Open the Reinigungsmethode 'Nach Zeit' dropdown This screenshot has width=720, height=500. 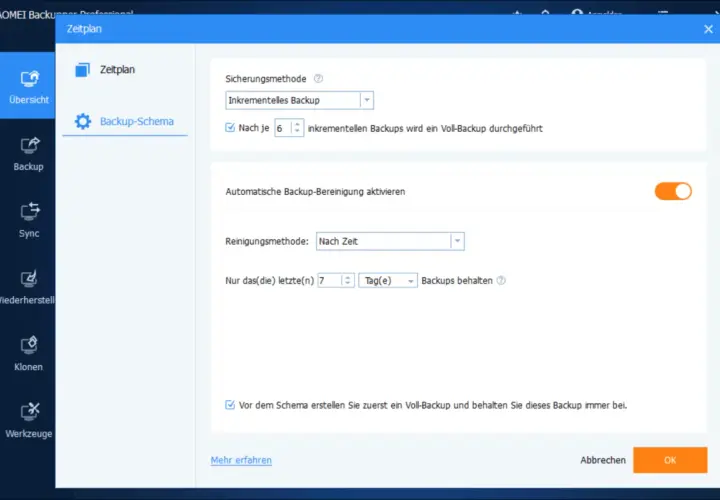click(x=390, y=241)
